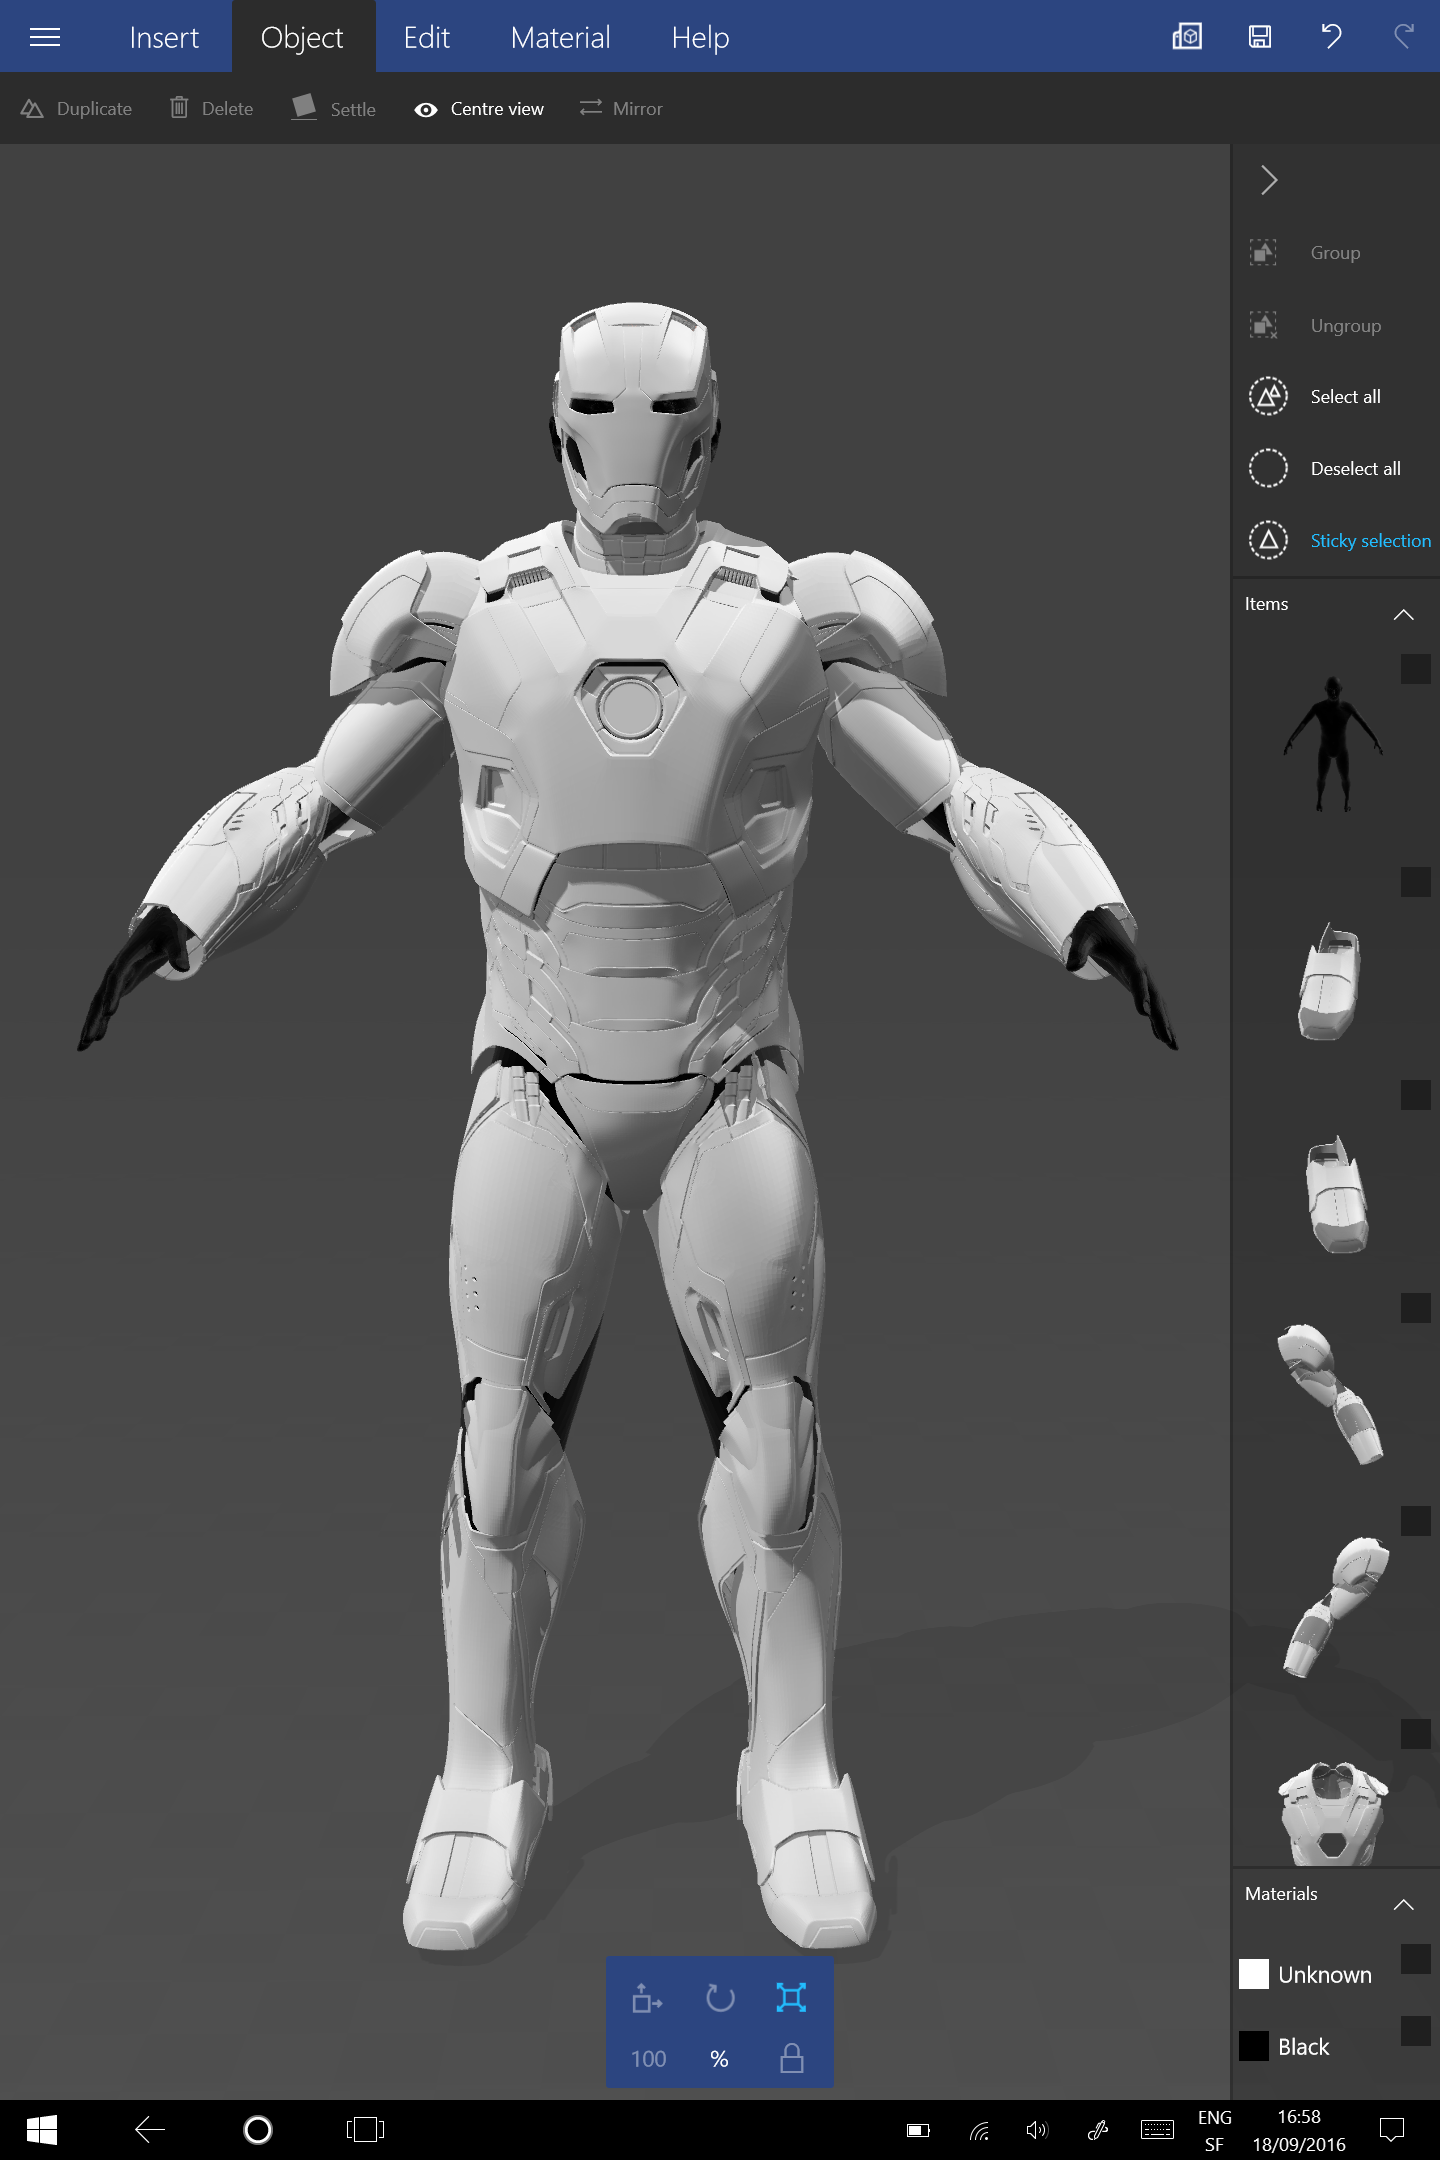Open the Material tab
This screenshot has height=2160, width=1440.
tap(560, 37)
